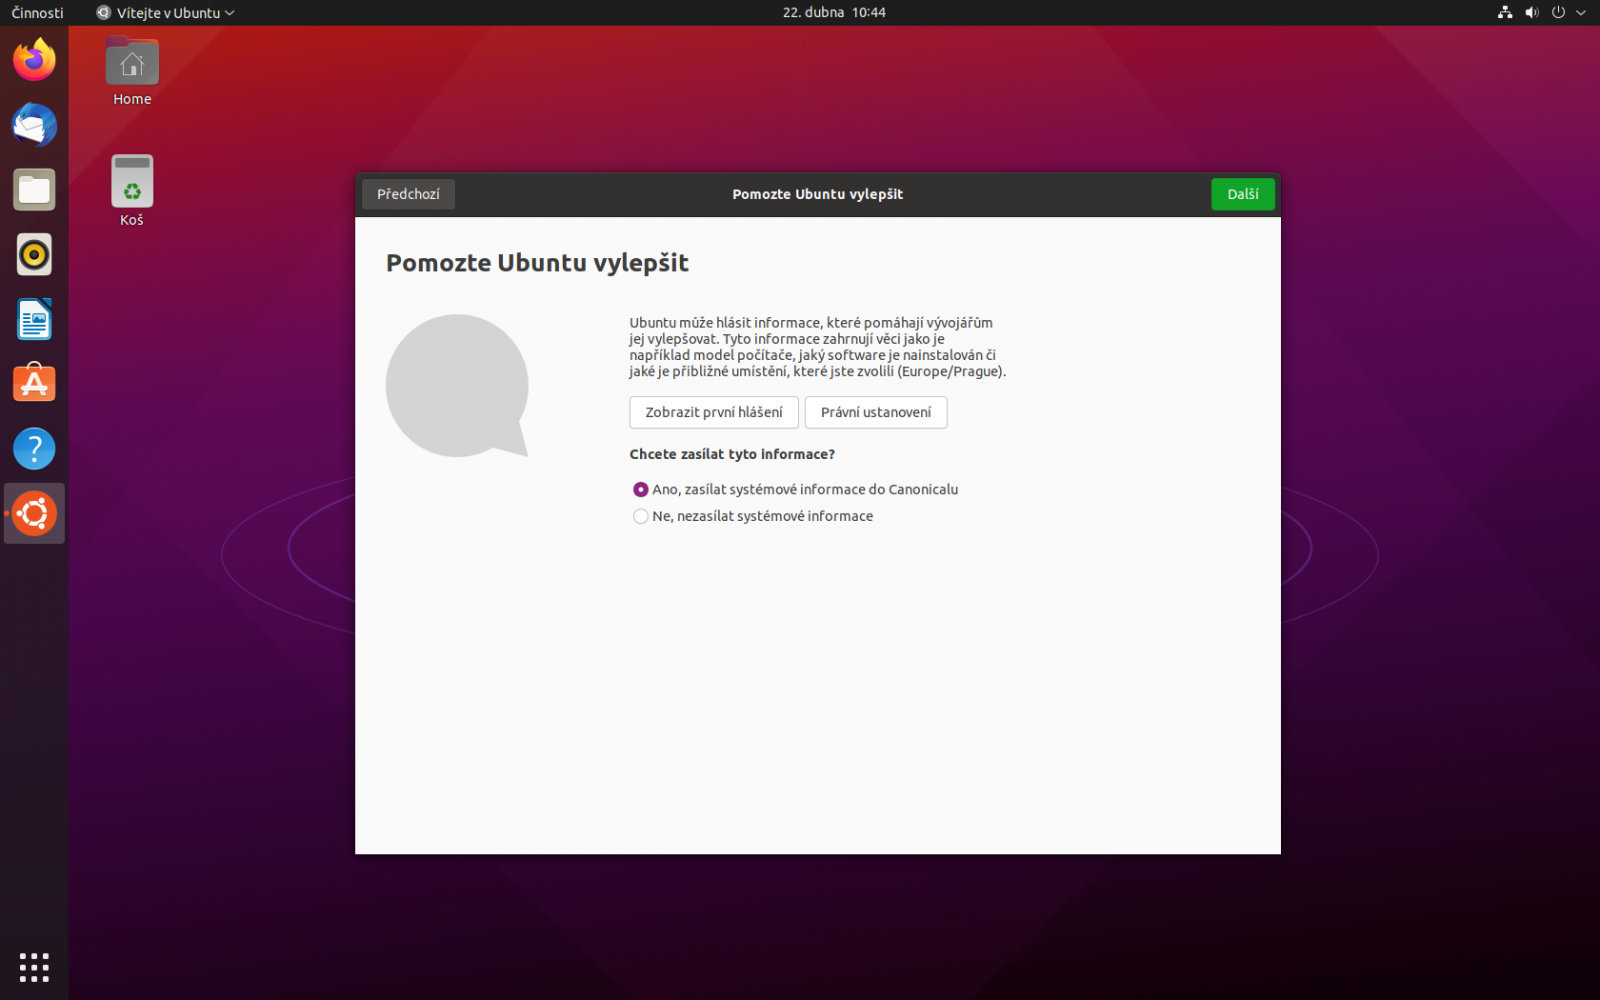The height and width of the screenshot is (1000, 1600).
Task: Launch Firefox from the dock
Action: click(34, 60)
